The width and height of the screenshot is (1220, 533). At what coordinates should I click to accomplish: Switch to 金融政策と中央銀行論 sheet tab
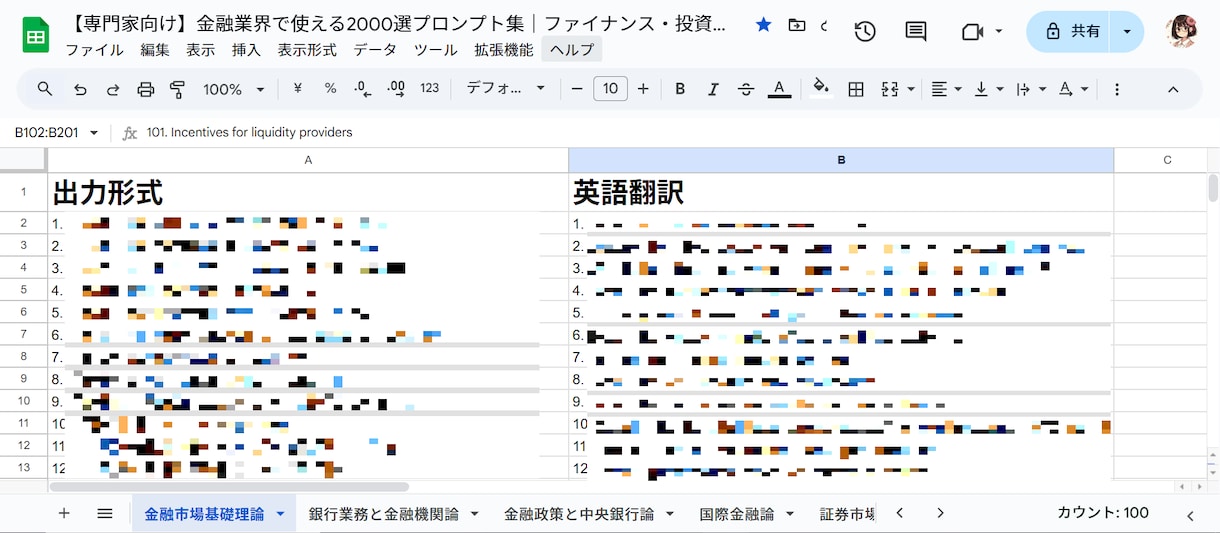579,514
